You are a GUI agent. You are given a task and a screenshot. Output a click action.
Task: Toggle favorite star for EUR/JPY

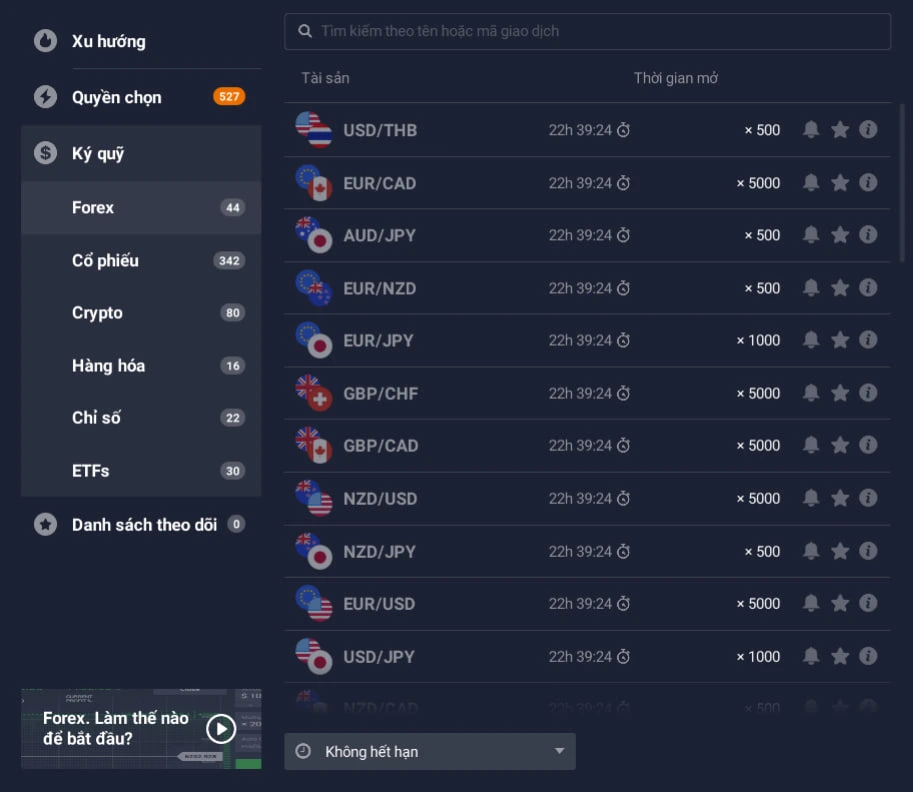tap(840, 340)
